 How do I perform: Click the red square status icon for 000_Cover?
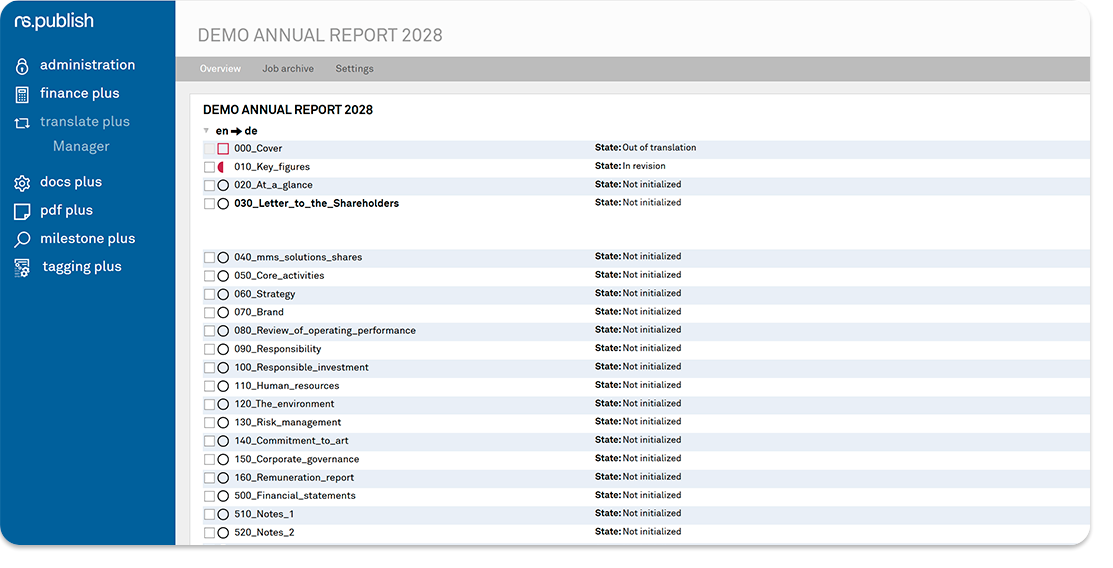click(223, 149)
